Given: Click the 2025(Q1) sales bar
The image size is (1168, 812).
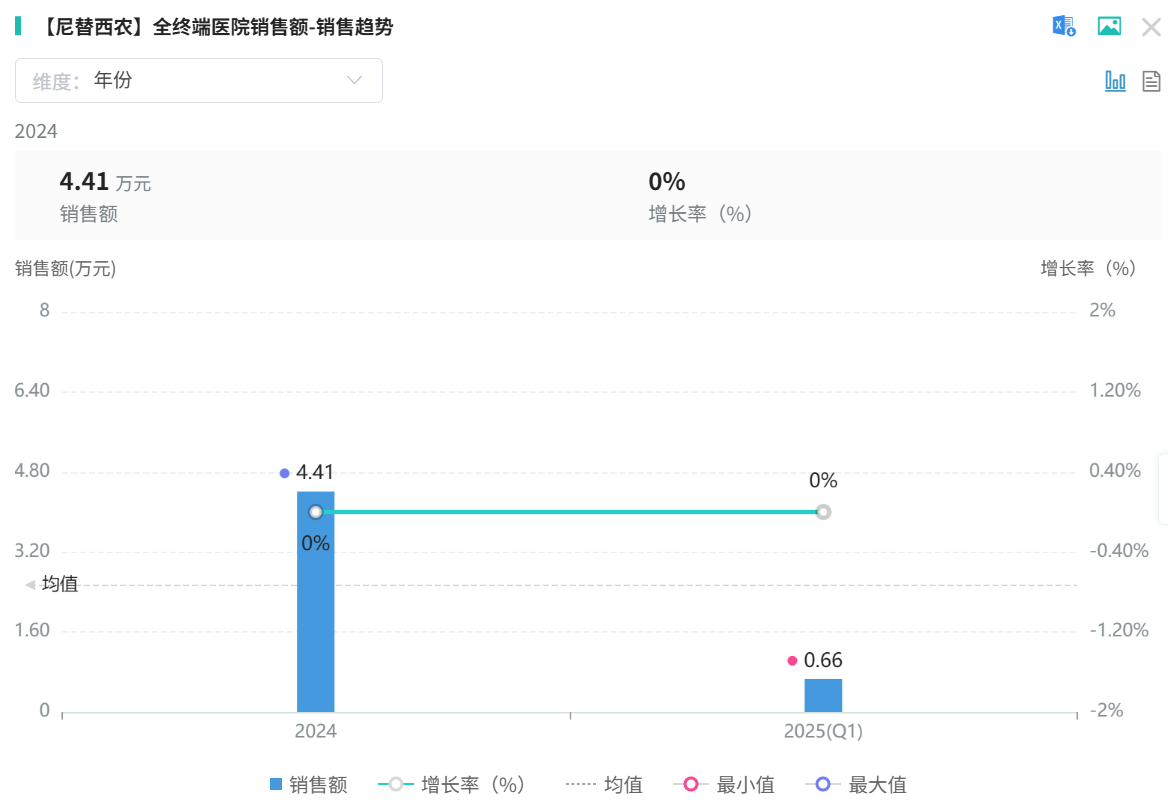Looking at the screenshot, I should [823, 696].
